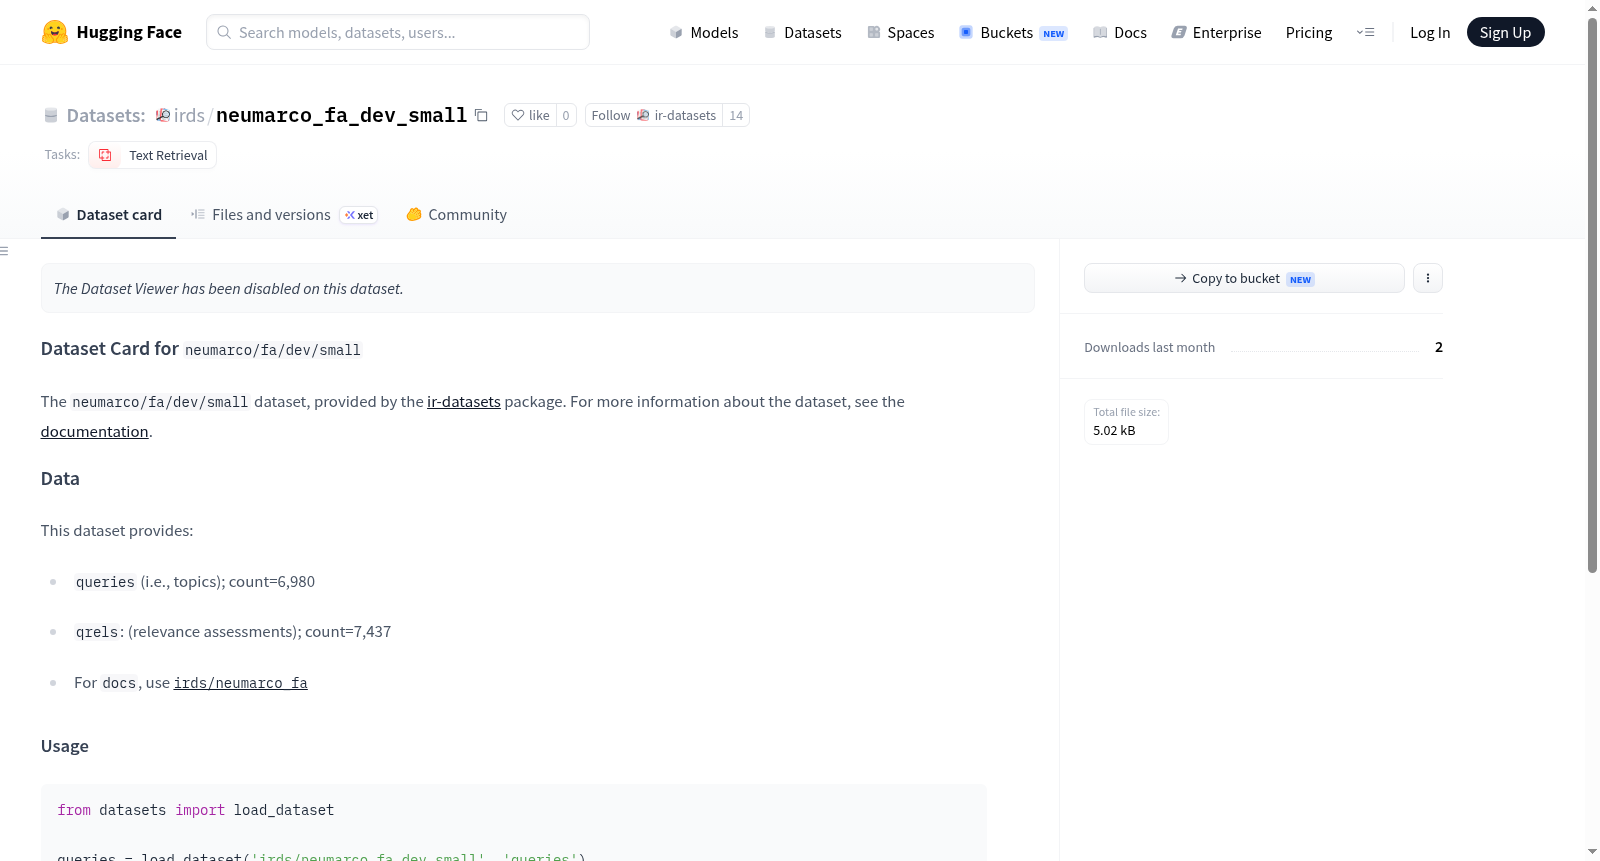Open the Models page
Image resolution: width=1600 pixels, height=861 pixels.
click(x=704, y=32)
